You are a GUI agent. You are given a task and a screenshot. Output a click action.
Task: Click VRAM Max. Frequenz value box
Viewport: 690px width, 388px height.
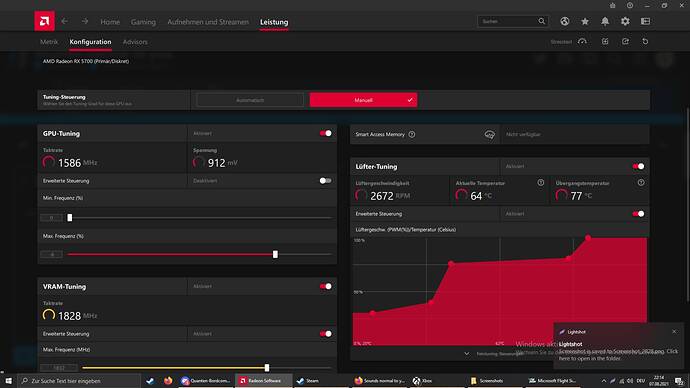[x=59, y=368]
